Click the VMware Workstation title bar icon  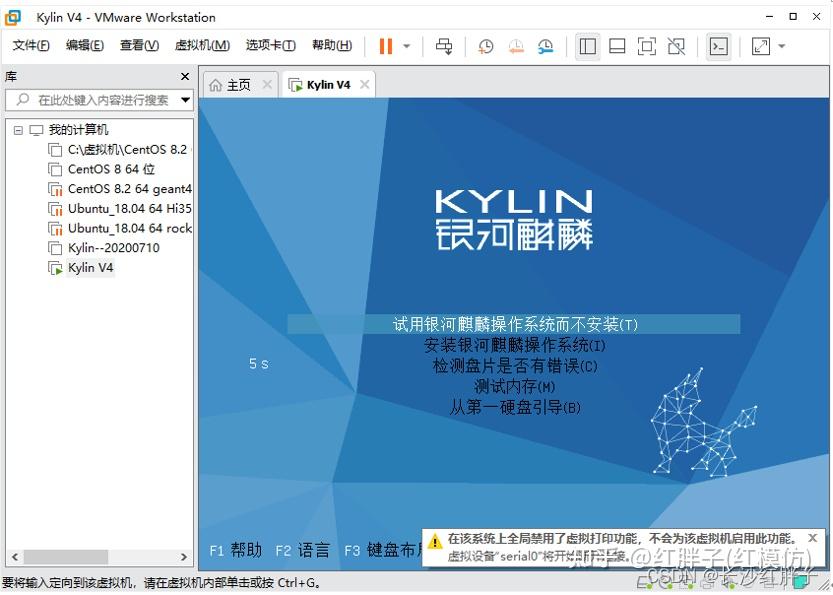(x=13, y=18)
